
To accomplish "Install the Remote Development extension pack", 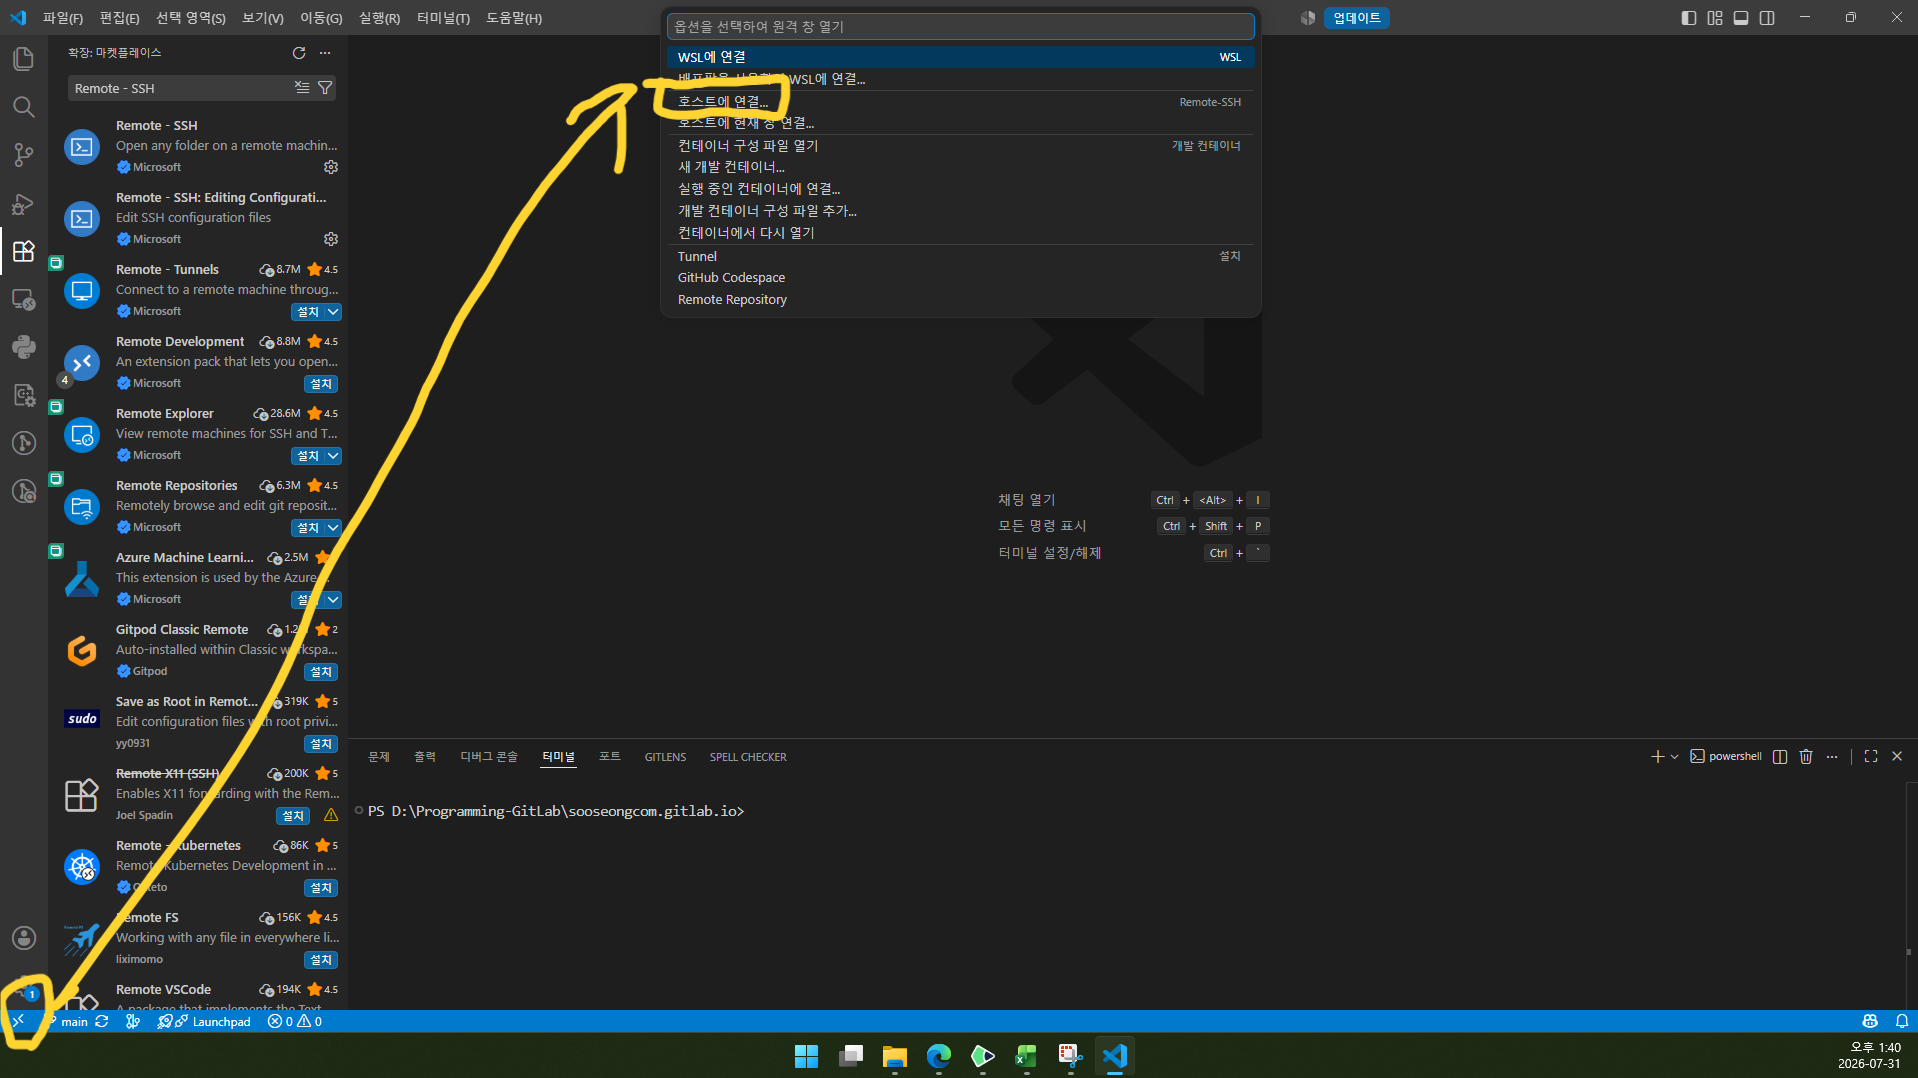I will point(321,384).
